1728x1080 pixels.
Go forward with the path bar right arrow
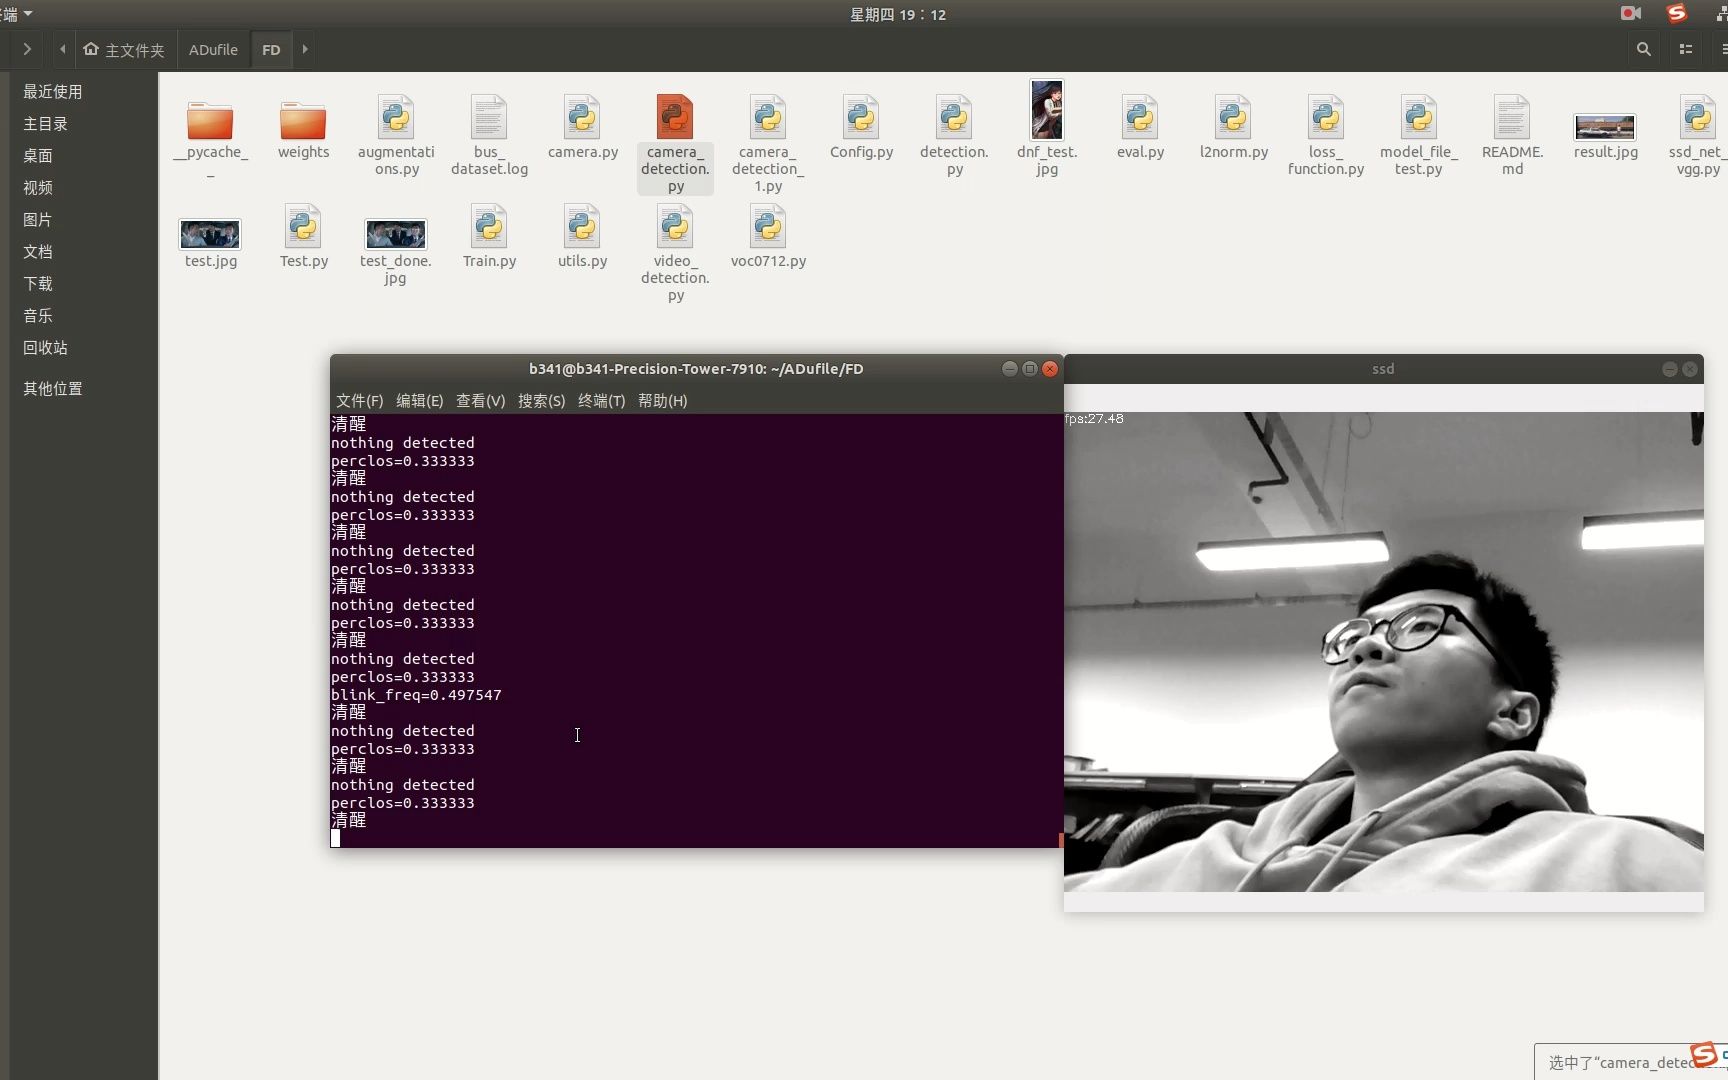click(305, 49)
